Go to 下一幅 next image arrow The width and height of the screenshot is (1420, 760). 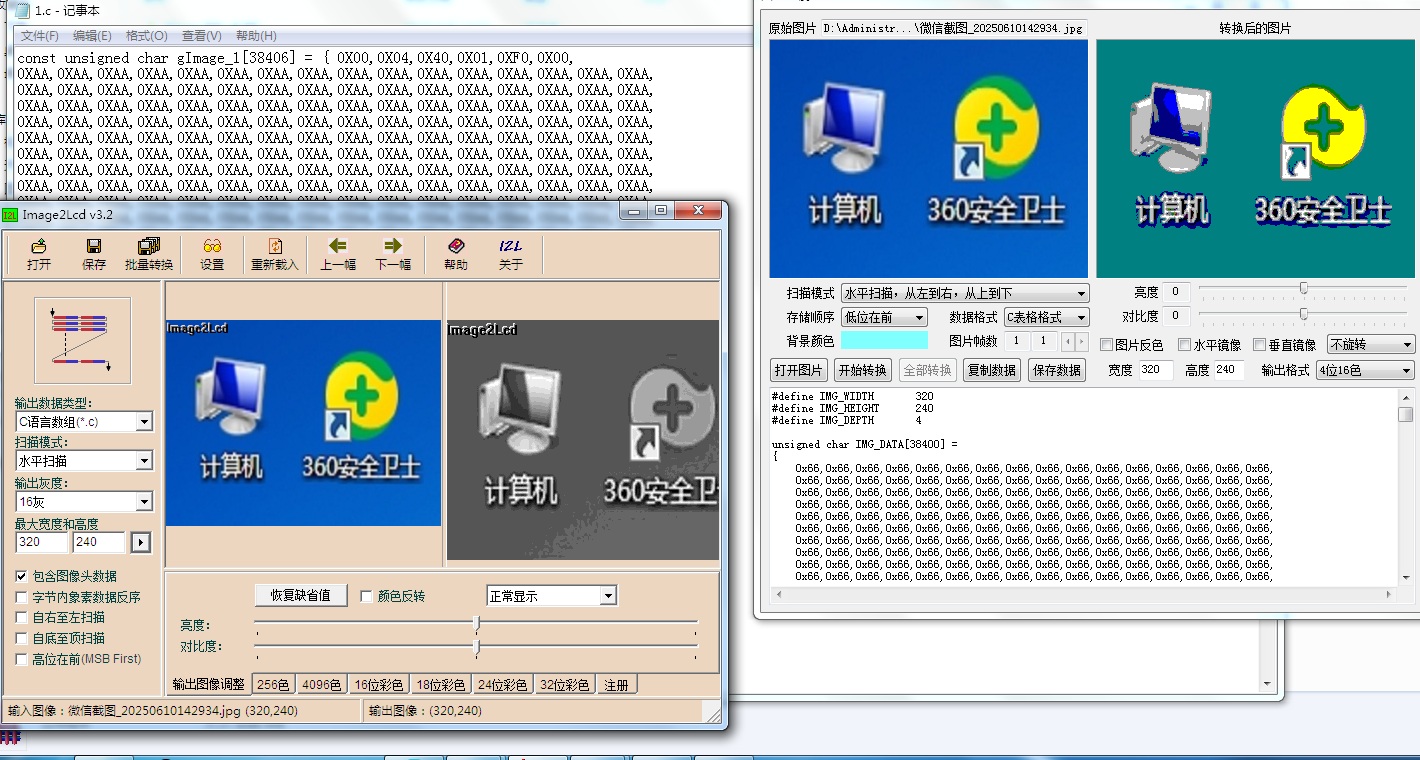(392, 245)
